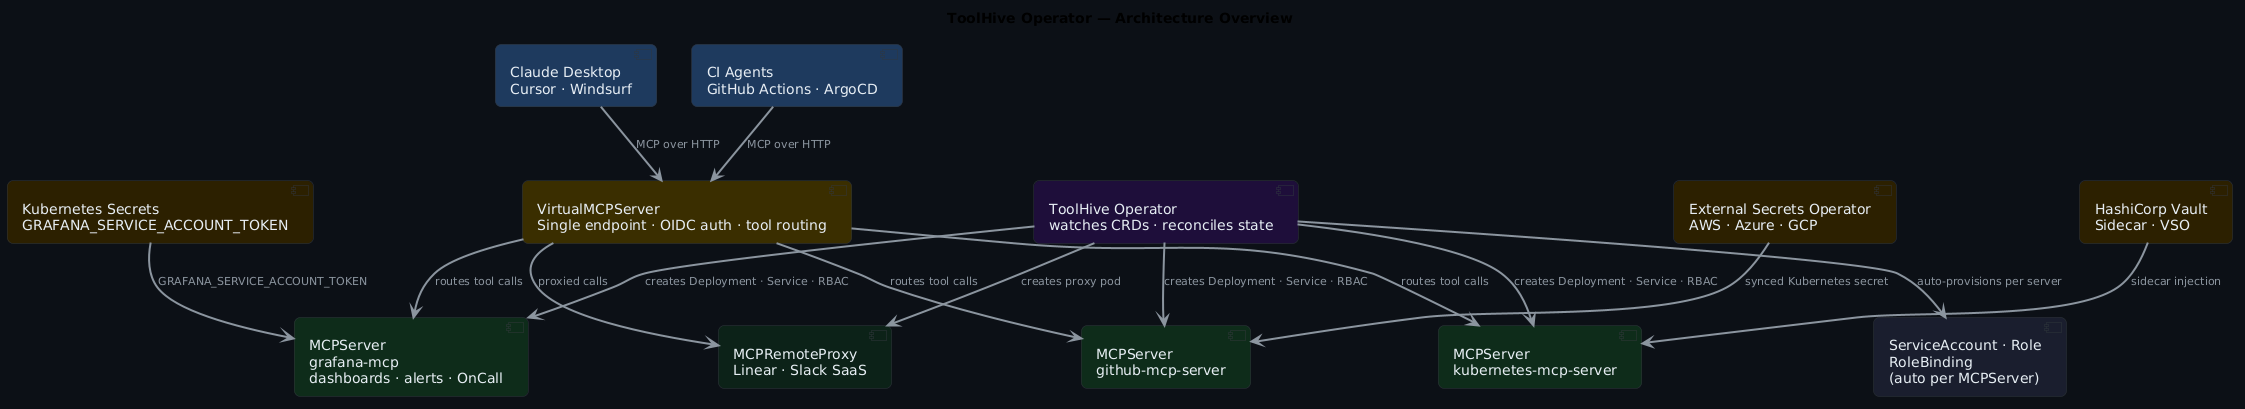The width and height of the screenshot is (2245, 409).
Task: Select the grafana-mcp MCPServer node
Action: [x=411, y=357]
